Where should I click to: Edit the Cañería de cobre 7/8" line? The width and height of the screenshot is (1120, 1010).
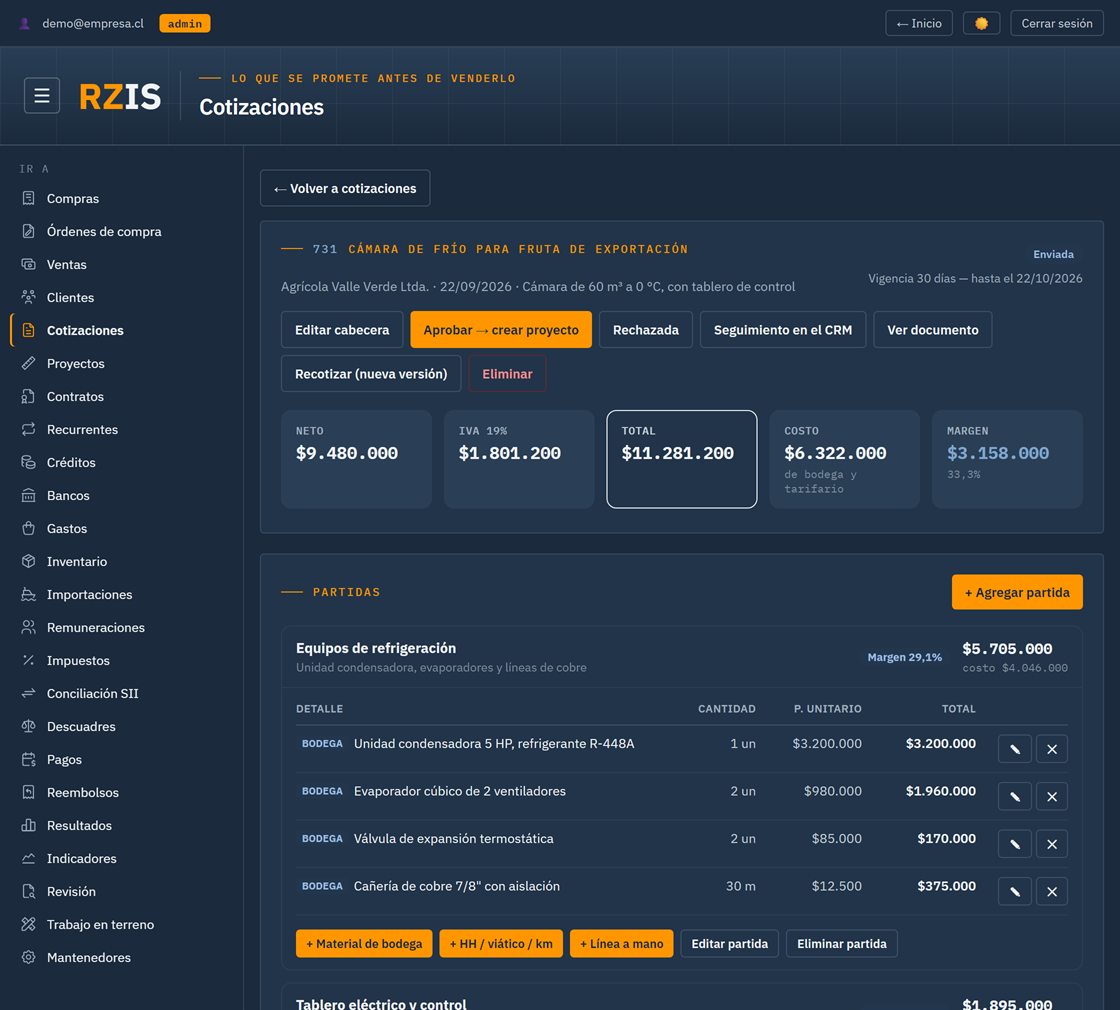point(1014,891)
